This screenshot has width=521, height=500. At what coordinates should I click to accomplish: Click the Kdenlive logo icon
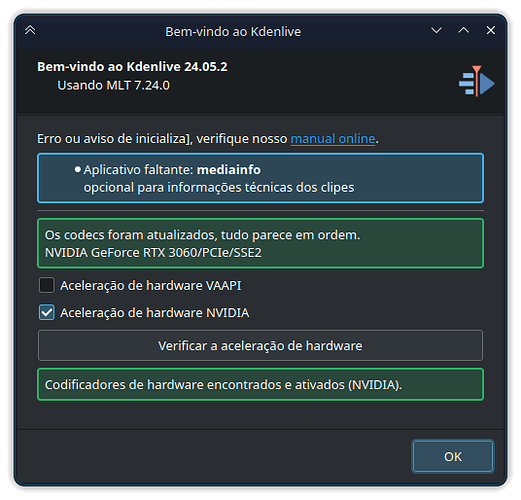[476, 81]
